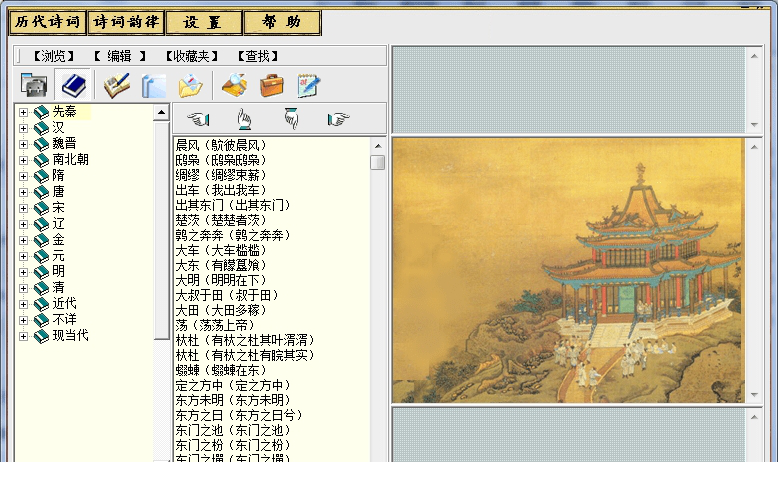Viewport: 778px width, 480px height.
Task: Click the painting panel scroll-down arrow
Action: point(754,395)
